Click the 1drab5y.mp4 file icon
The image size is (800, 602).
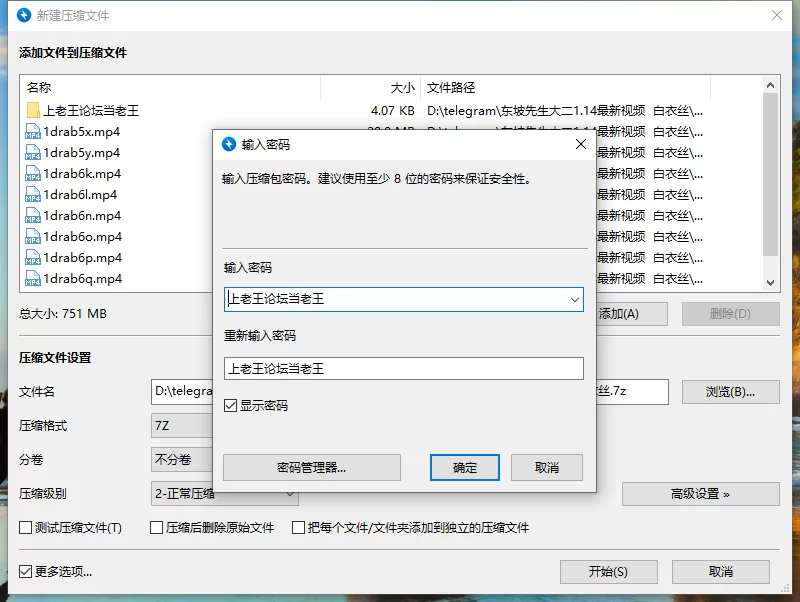33,153
